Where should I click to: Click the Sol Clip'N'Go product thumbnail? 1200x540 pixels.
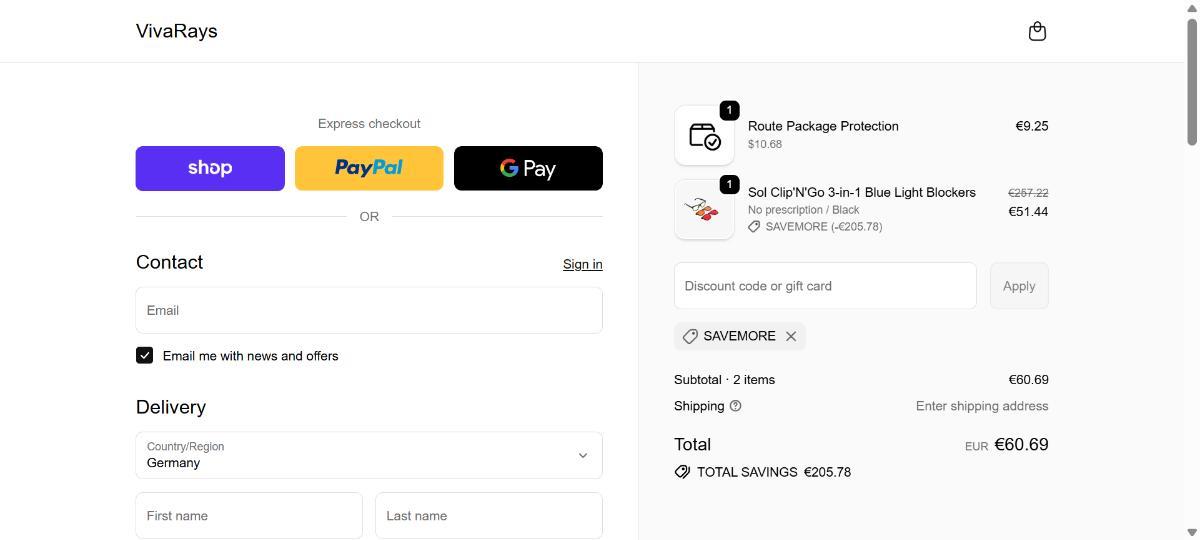(x=704, y=210)
